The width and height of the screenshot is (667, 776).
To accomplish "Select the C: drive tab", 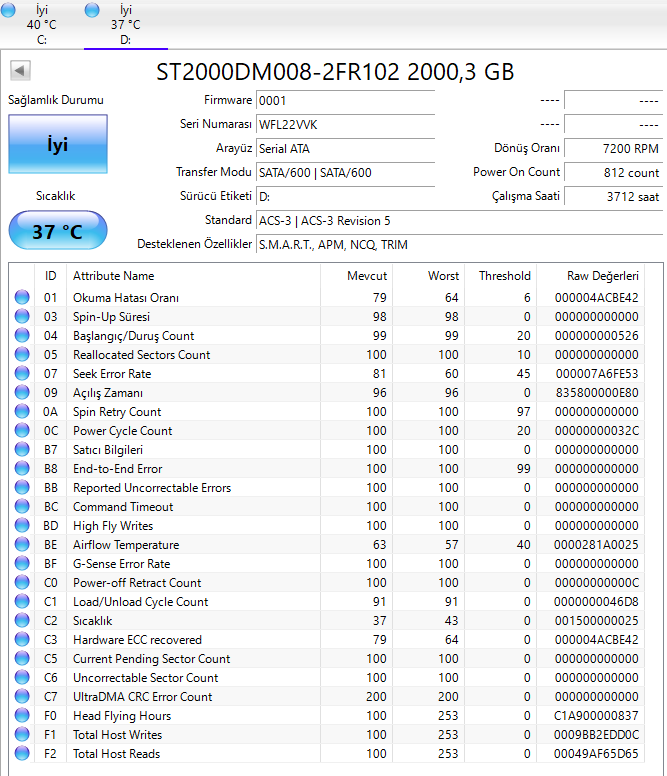I will click(42, 24).
